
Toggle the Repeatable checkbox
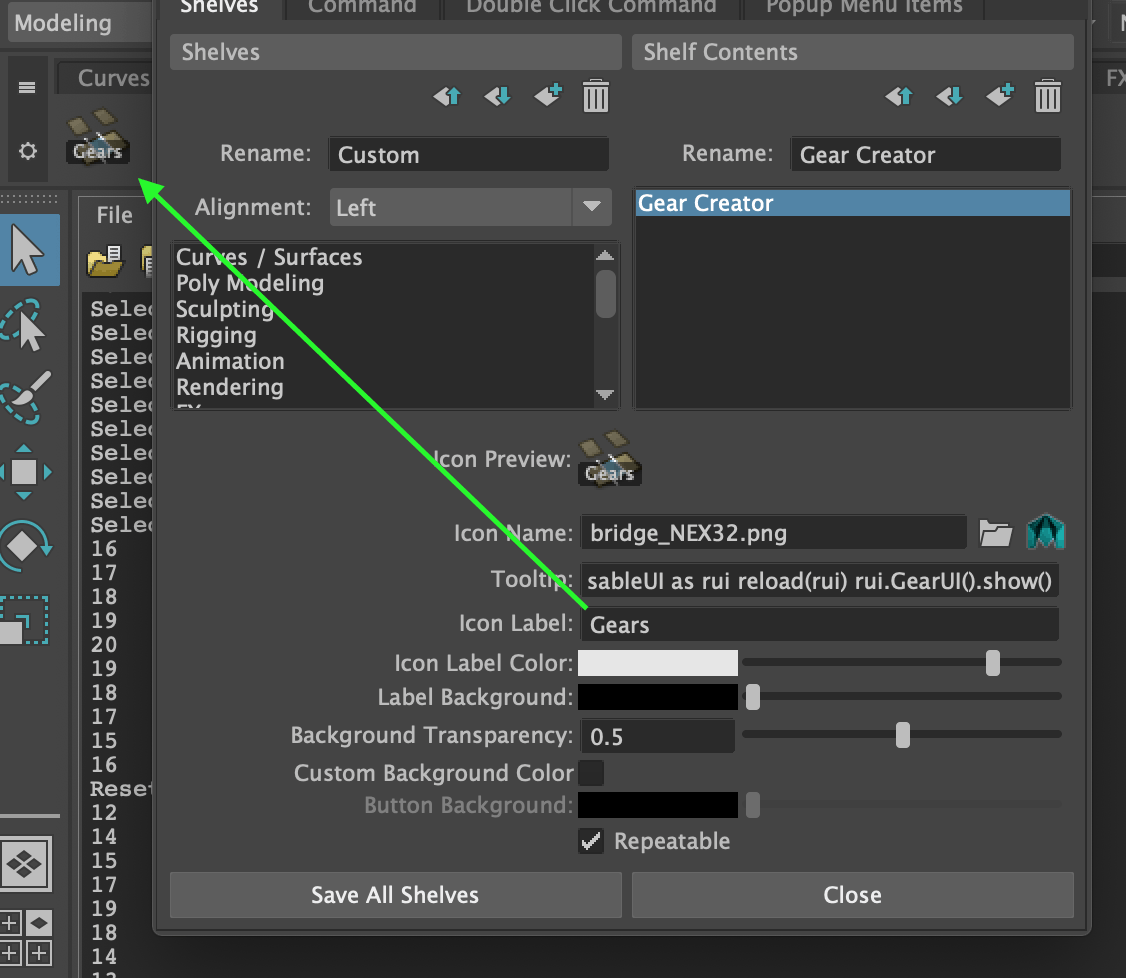tap(590, 841)
